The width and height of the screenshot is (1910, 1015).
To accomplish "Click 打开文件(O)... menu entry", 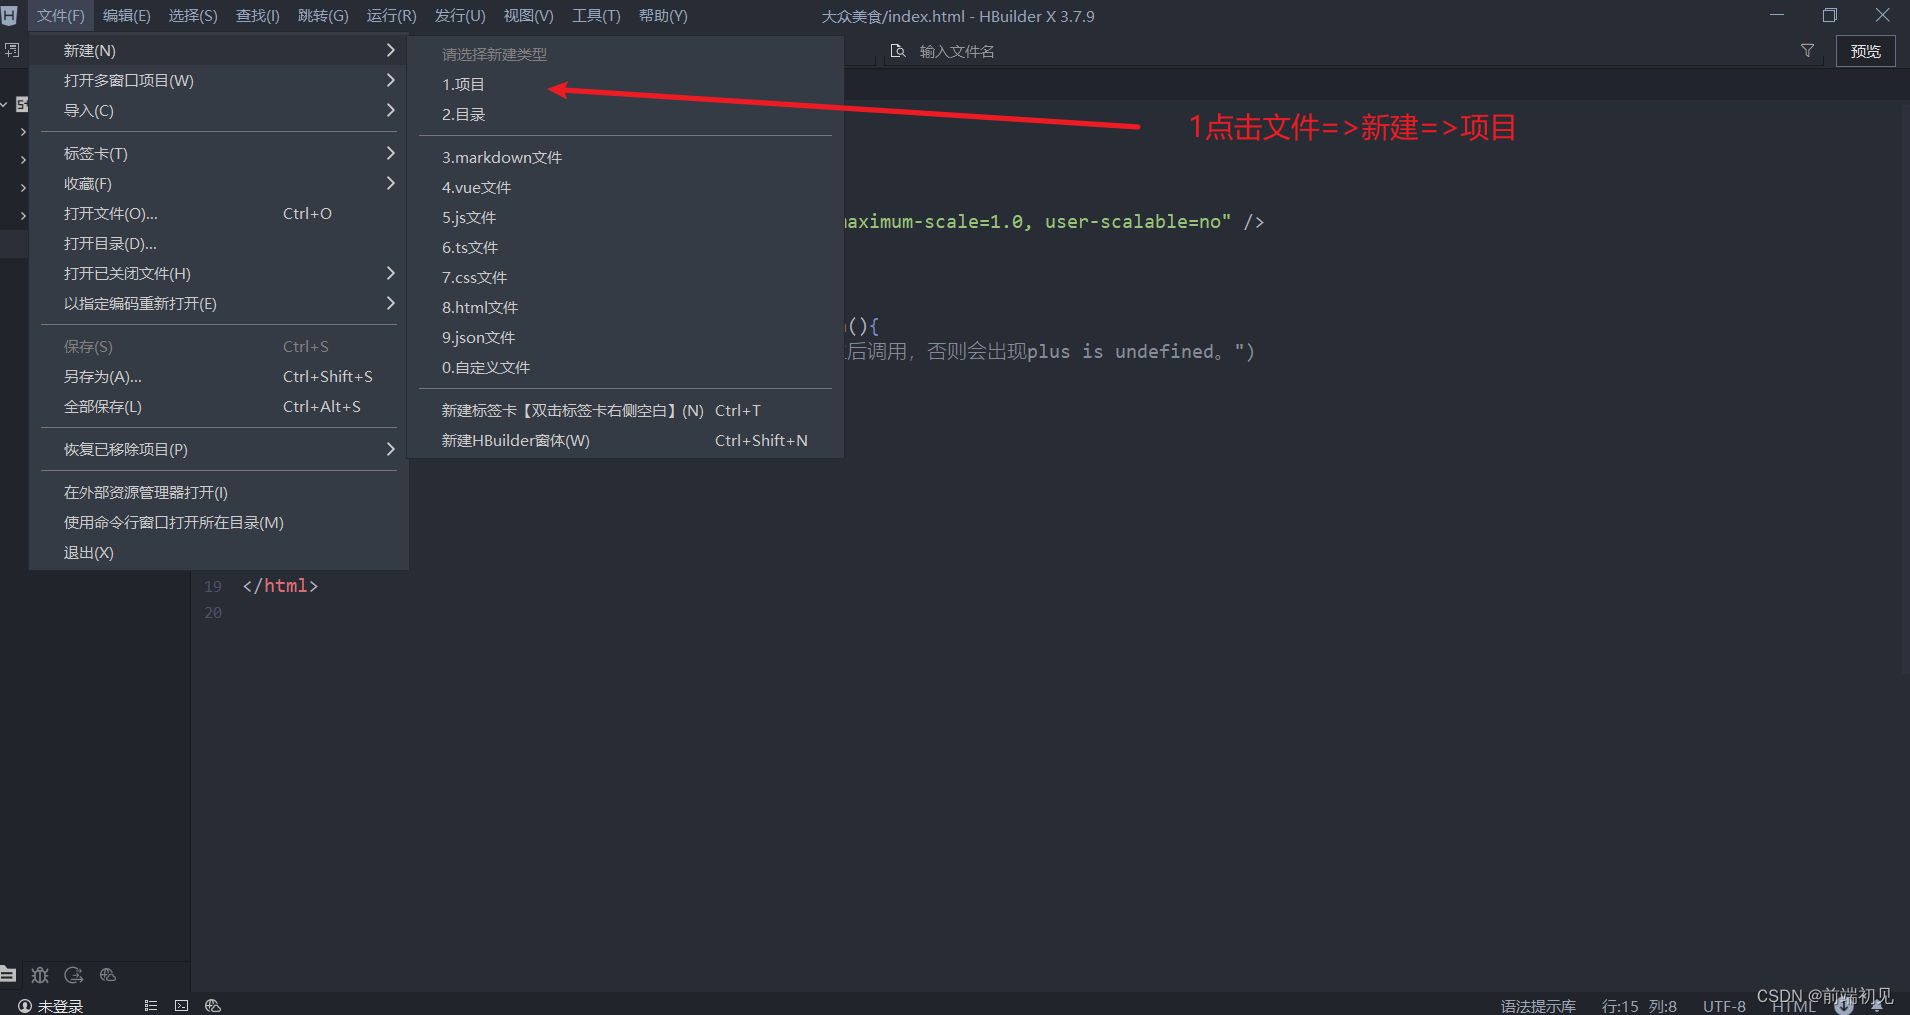I will coord(219,214).
